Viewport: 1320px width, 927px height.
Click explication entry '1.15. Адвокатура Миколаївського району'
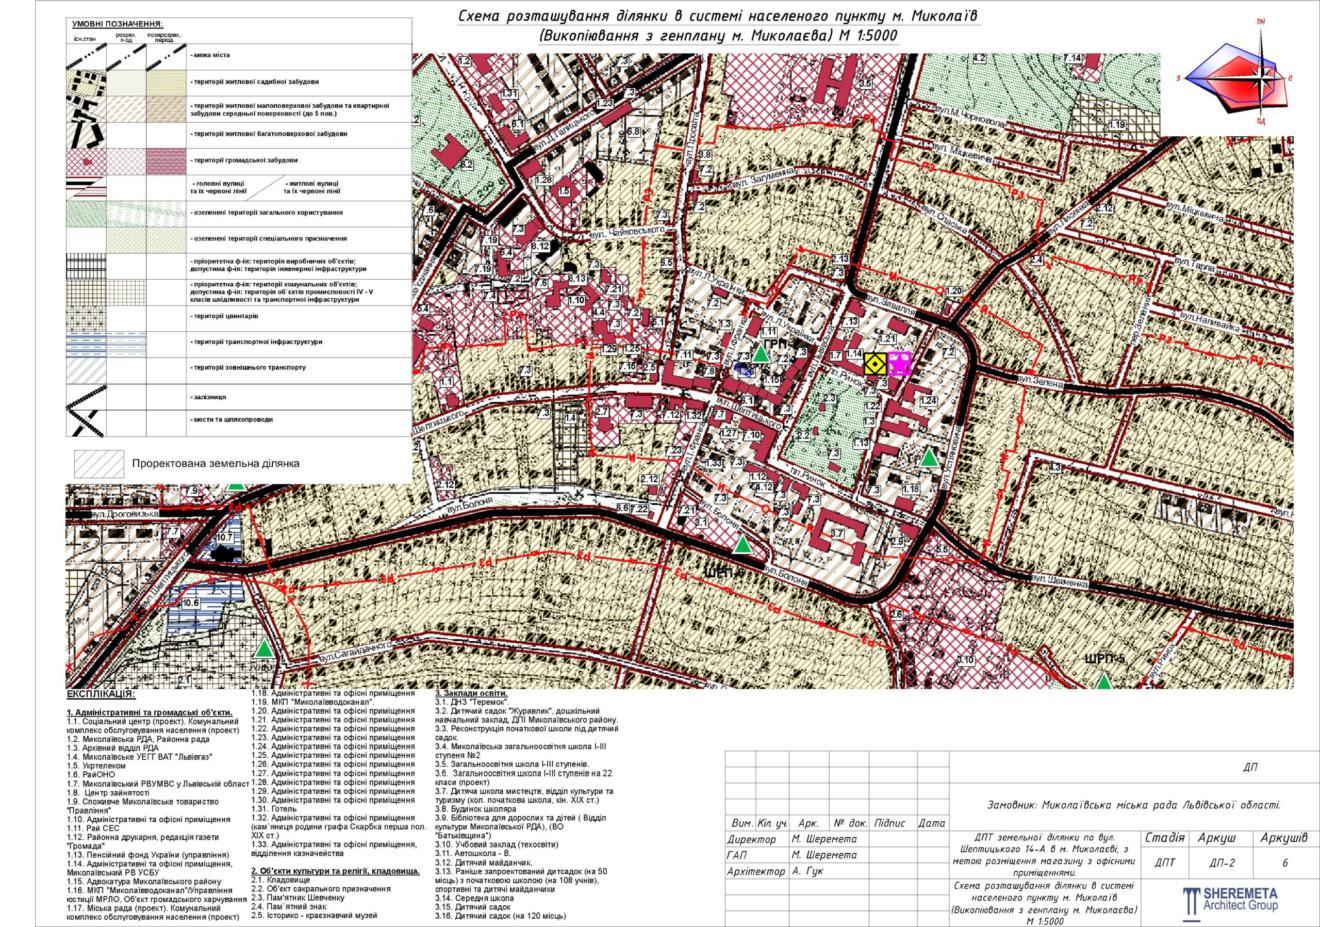[x=143, y=881]
